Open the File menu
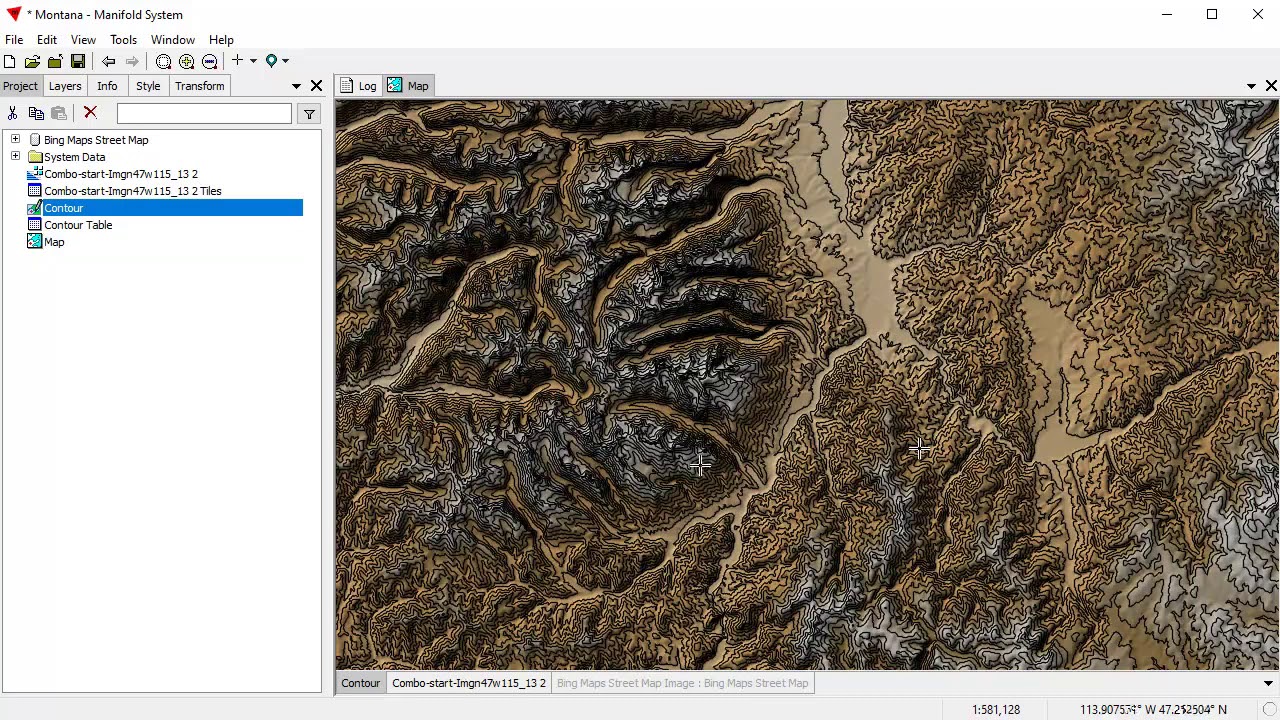The width and height of the screenshot is (1280, 720). (x=14, y=40)
